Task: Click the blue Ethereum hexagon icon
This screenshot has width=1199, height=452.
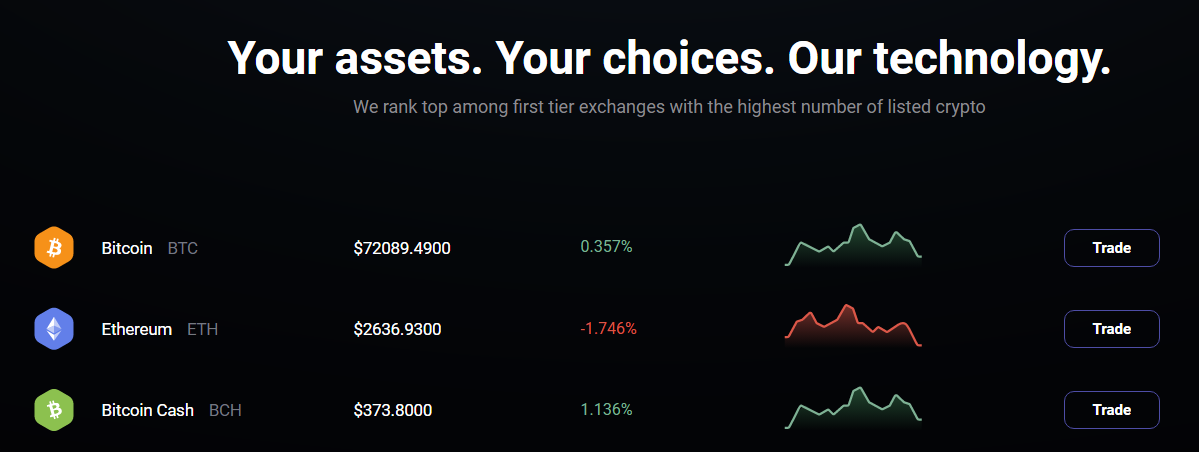Action: tap(54, 329)
